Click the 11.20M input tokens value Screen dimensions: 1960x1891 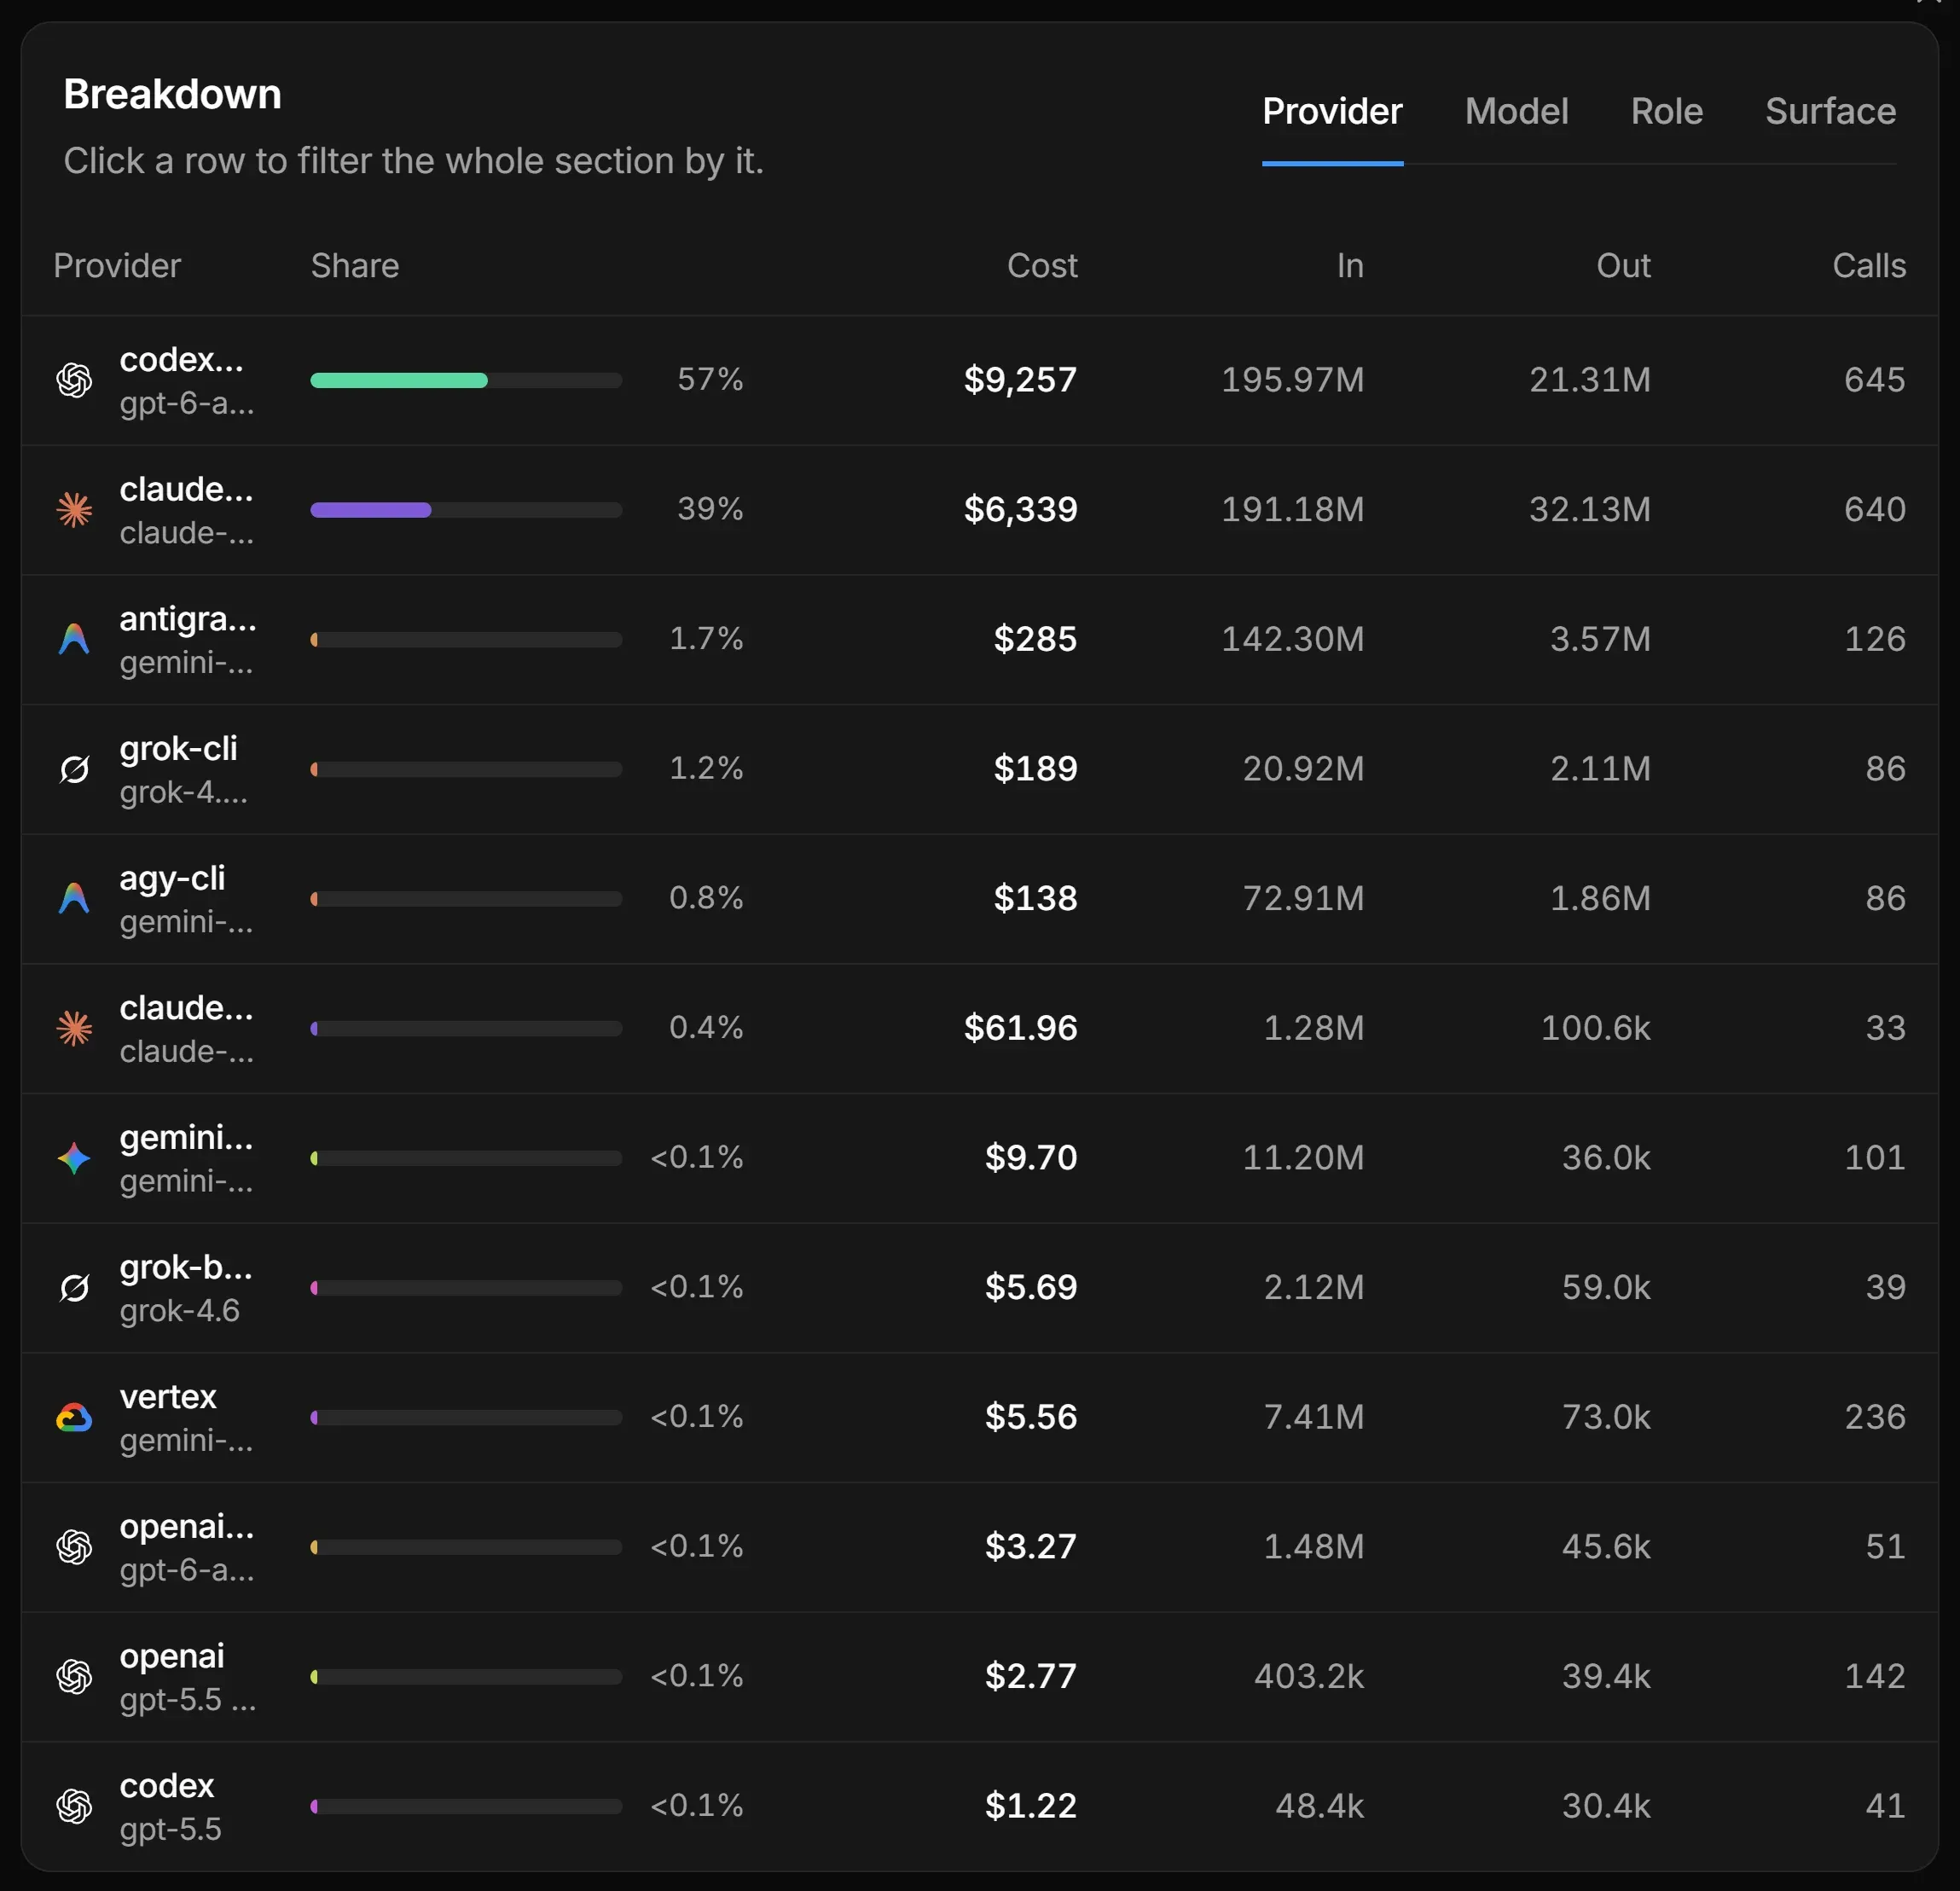[x=1303, y=1157]
